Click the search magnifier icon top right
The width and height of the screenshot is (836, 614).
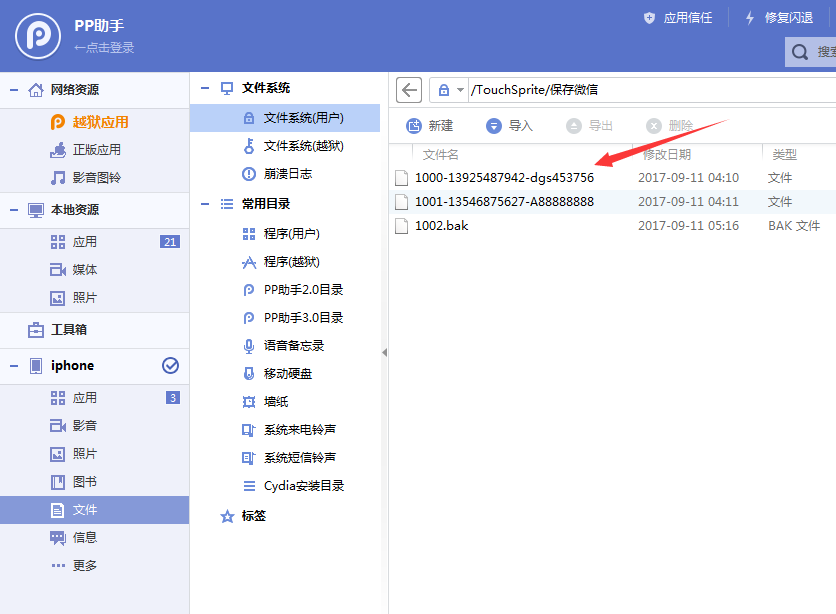pos(798,51)
